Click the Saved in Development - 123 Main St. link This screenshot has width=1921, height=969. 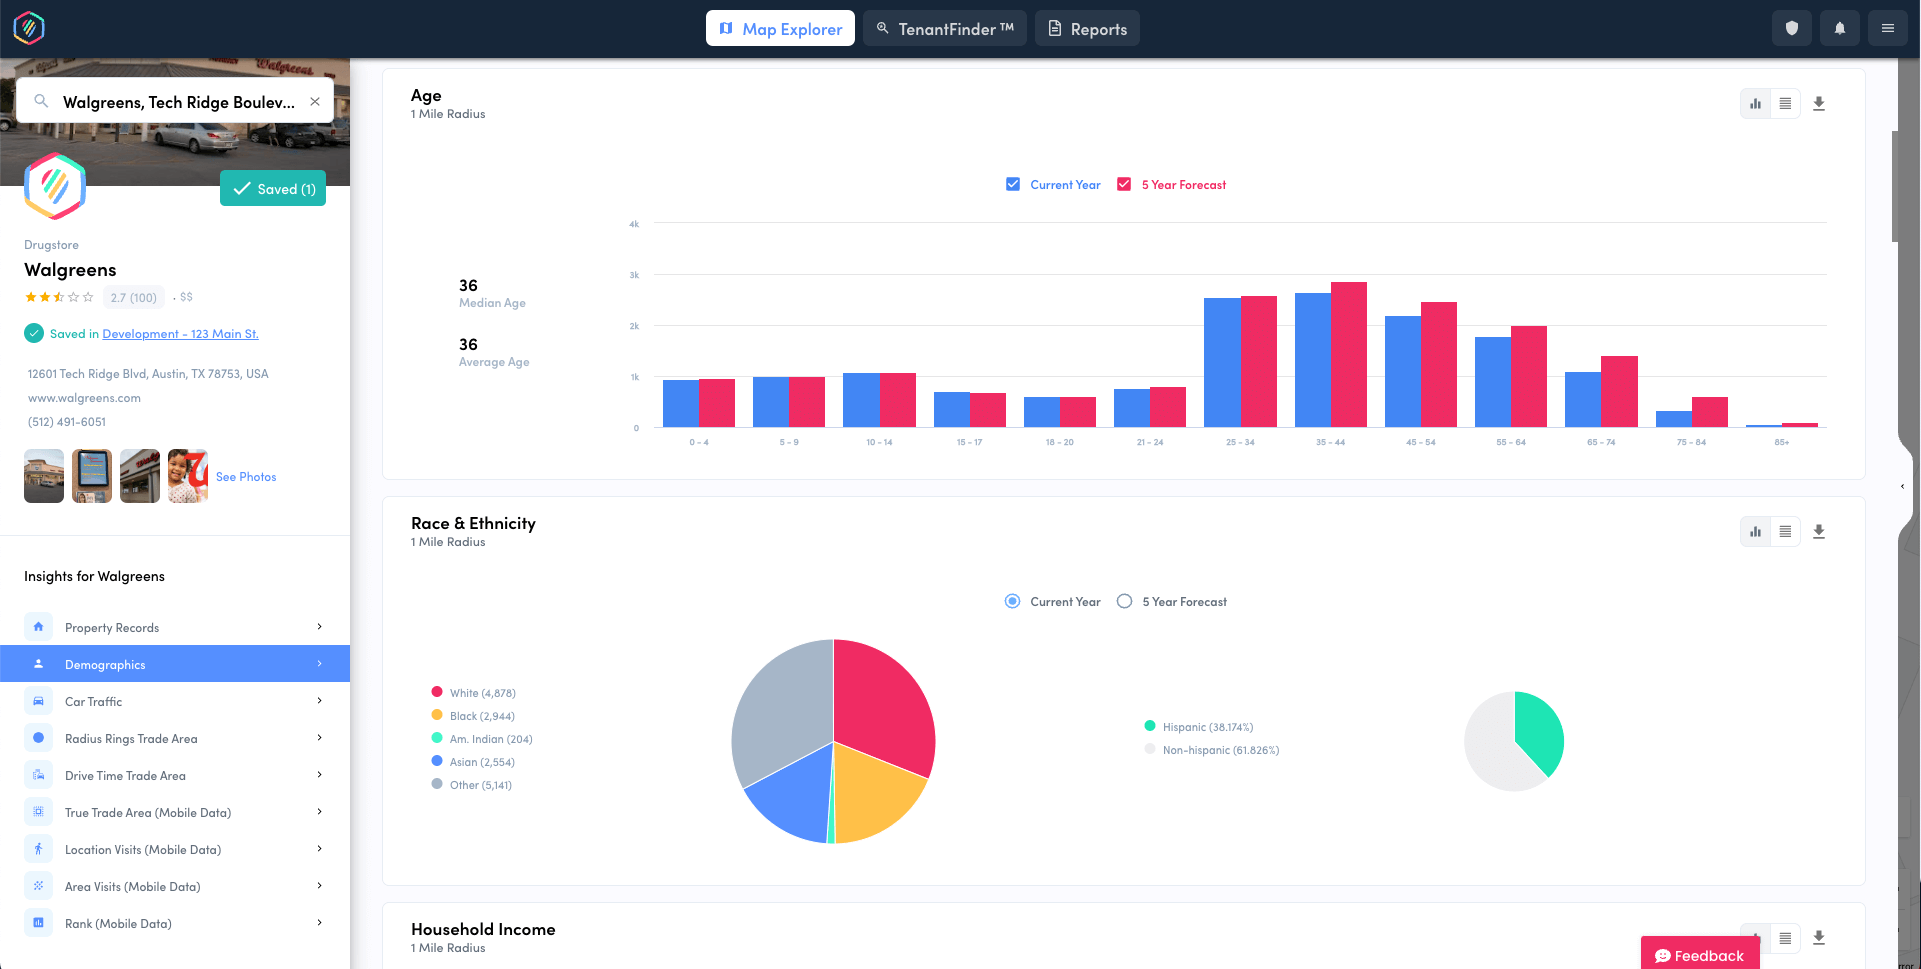180,333
